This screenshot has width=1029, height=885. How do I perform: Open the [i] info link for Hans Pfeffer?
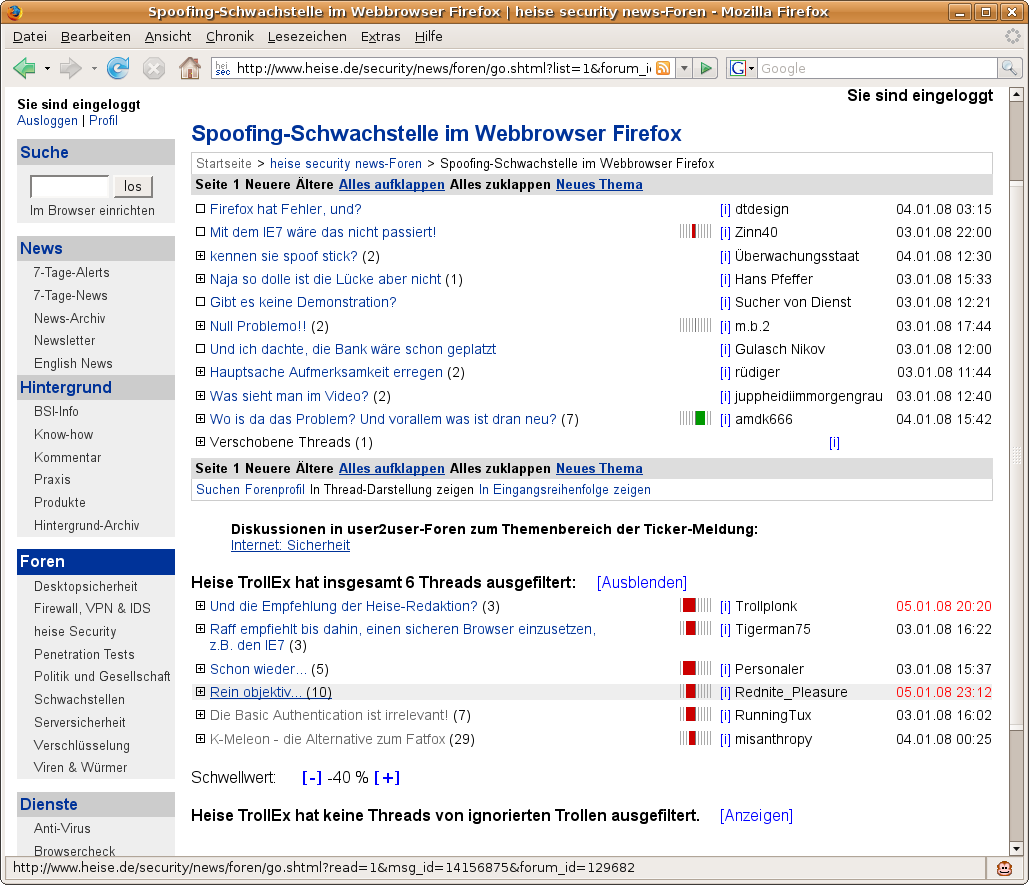(x=725, y=279)
